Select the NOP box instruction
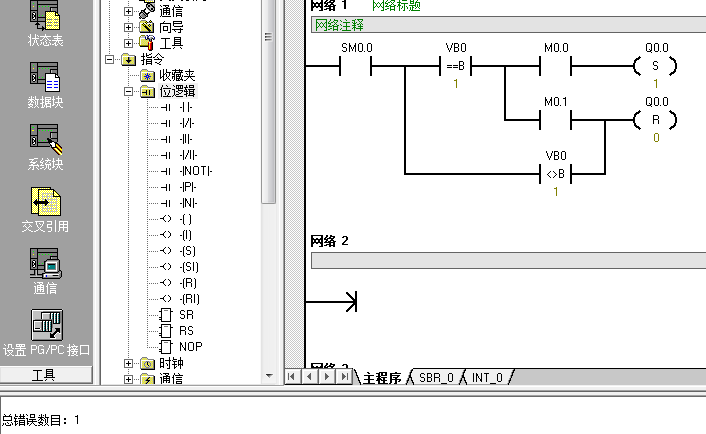The height and width of the screenshot is (434, 706). click(x=190, y=347)
